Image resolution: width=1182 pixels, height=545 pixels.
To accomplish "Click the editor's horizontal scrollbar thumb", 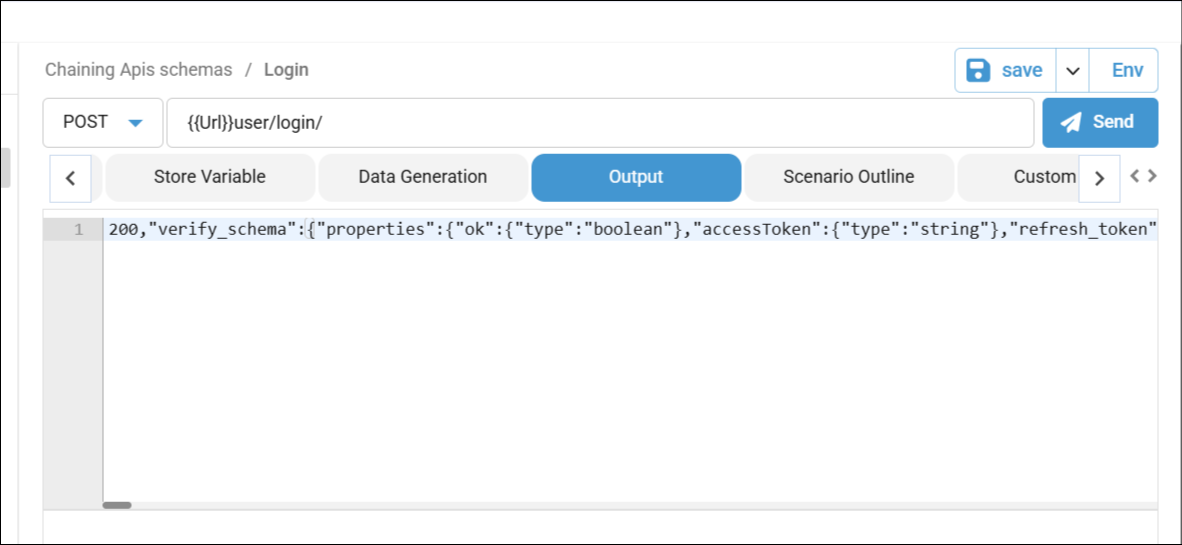I will click(x=117, y=505).
